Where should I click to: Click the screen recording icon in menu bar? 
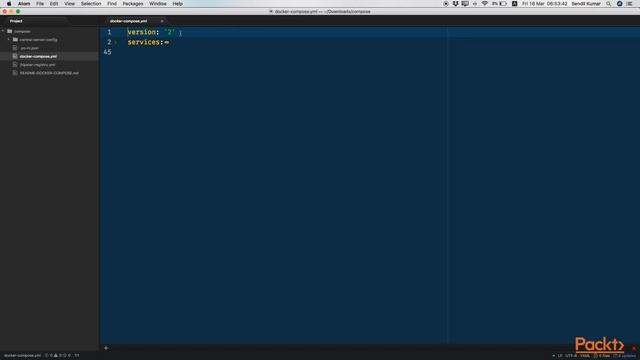[x=446, y=4]
